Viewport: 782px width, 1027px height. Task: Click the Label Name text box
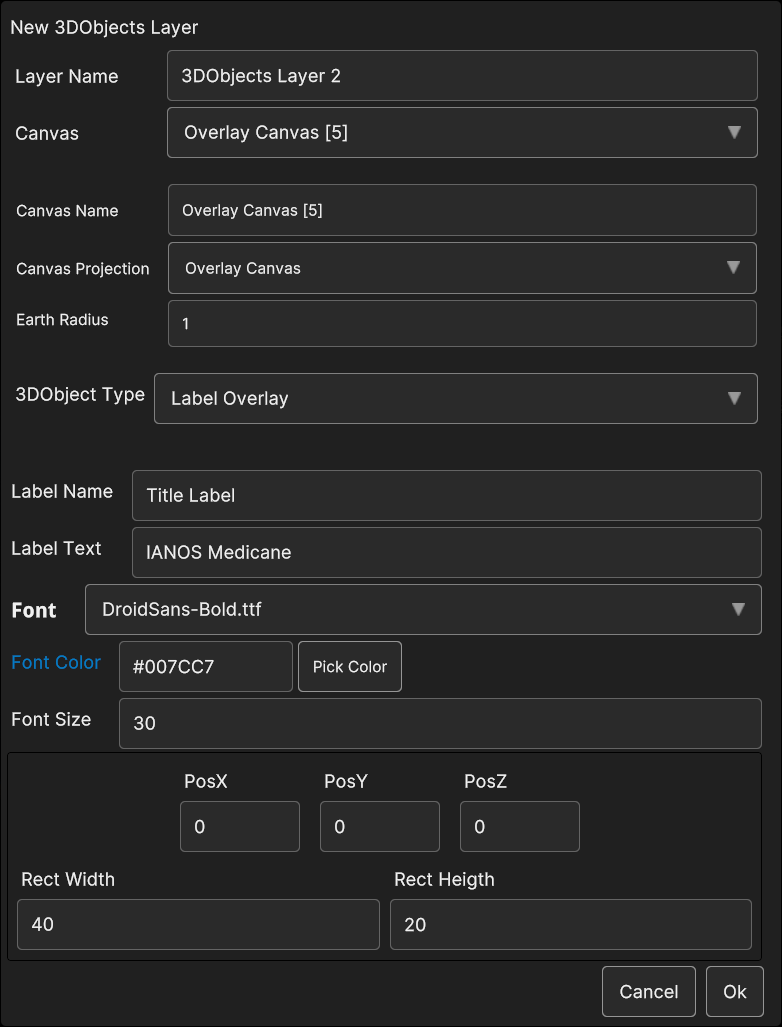[446, 495]
